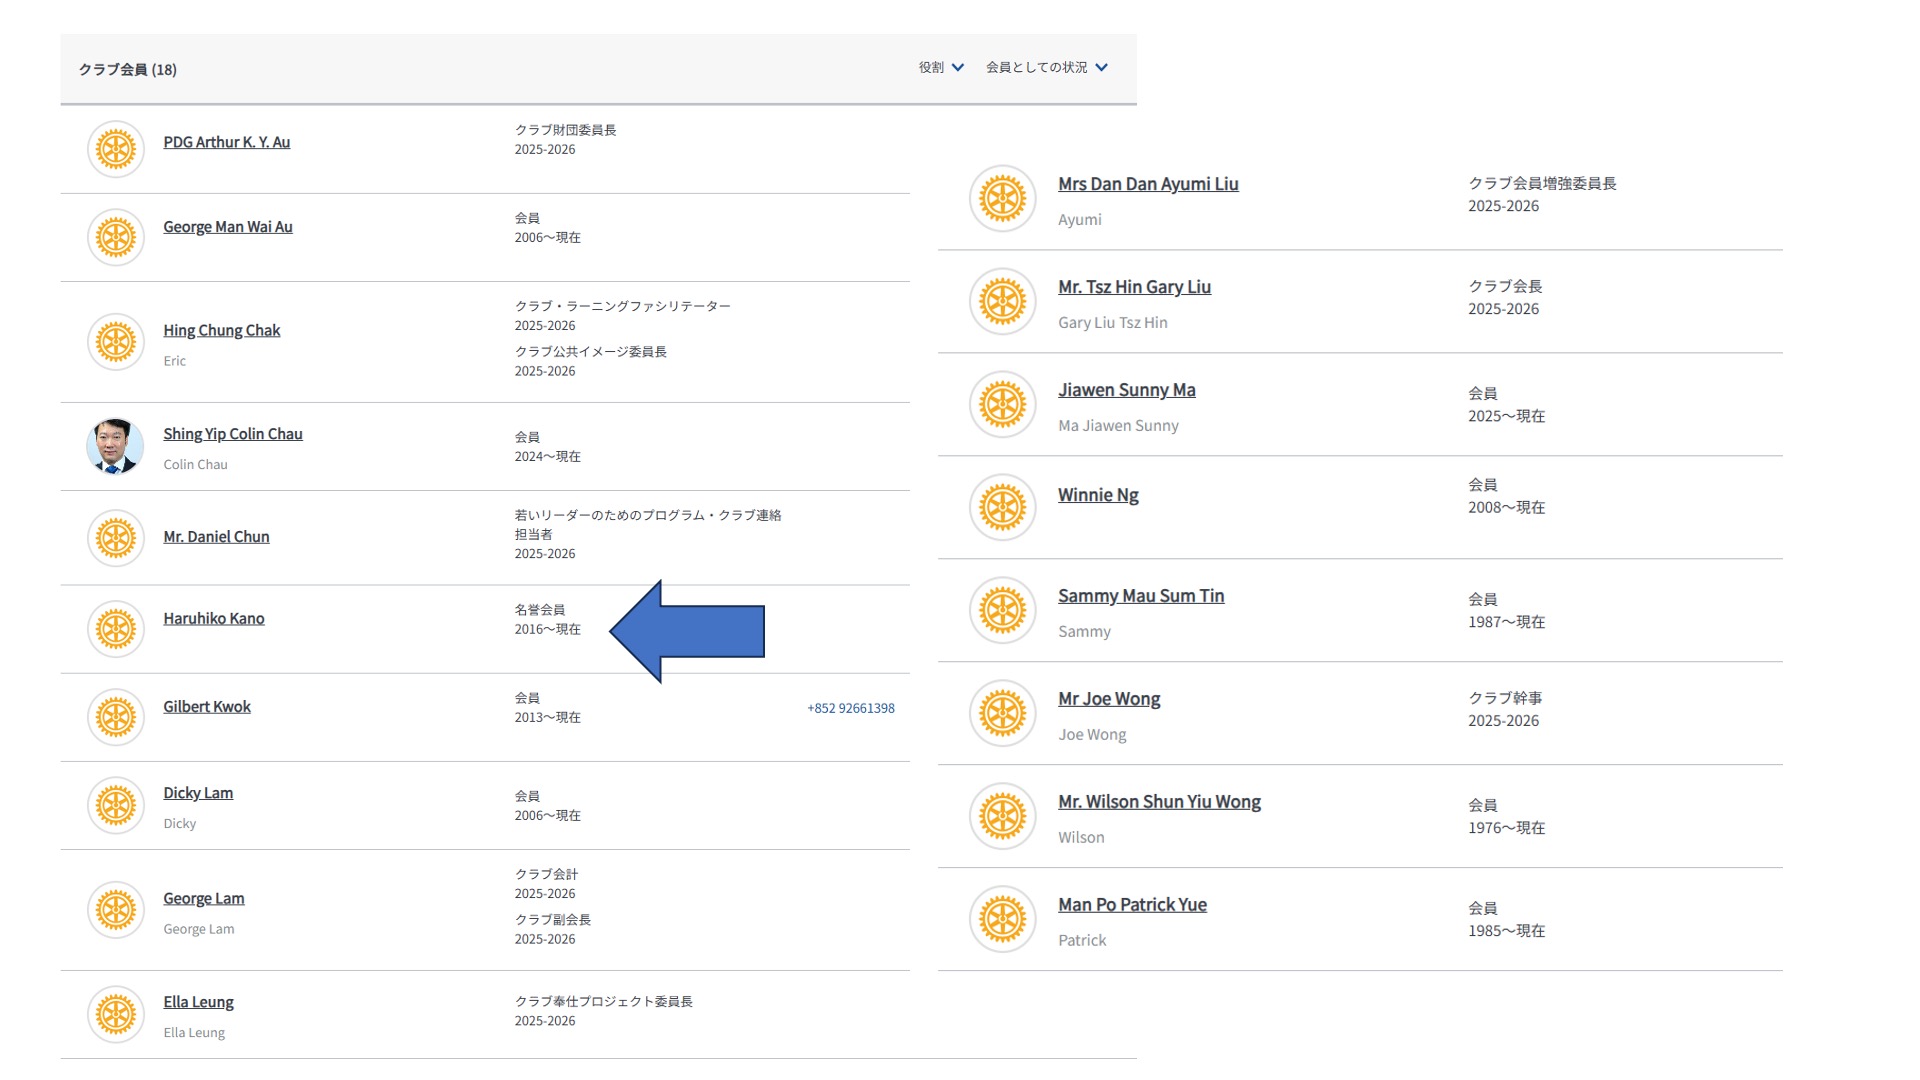Image resolution: width=1920 pixels, height=1080 pixels.
Task: Expand the 会員としての状況 status dropdown
Action: click(1046, 67)
